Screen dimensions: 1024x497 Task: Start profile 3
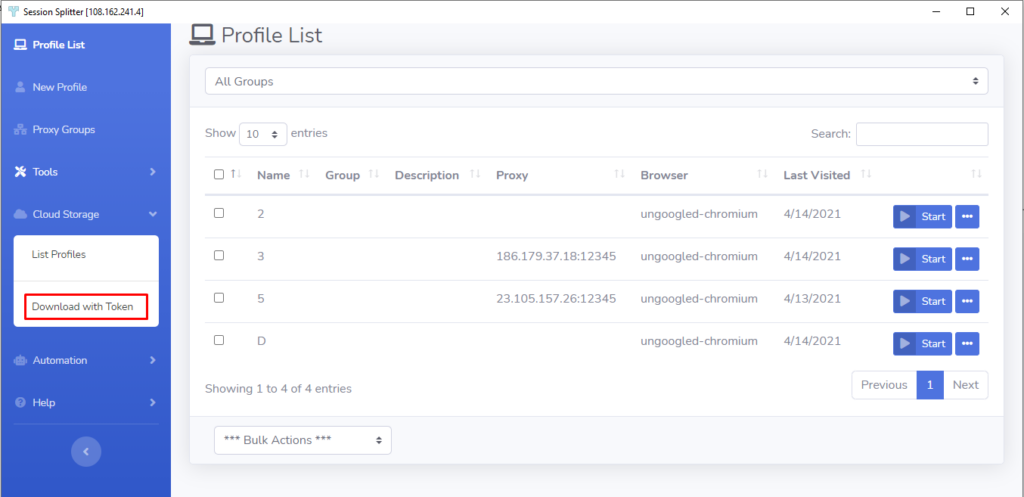pyautogui.click(x=922, y=259)
